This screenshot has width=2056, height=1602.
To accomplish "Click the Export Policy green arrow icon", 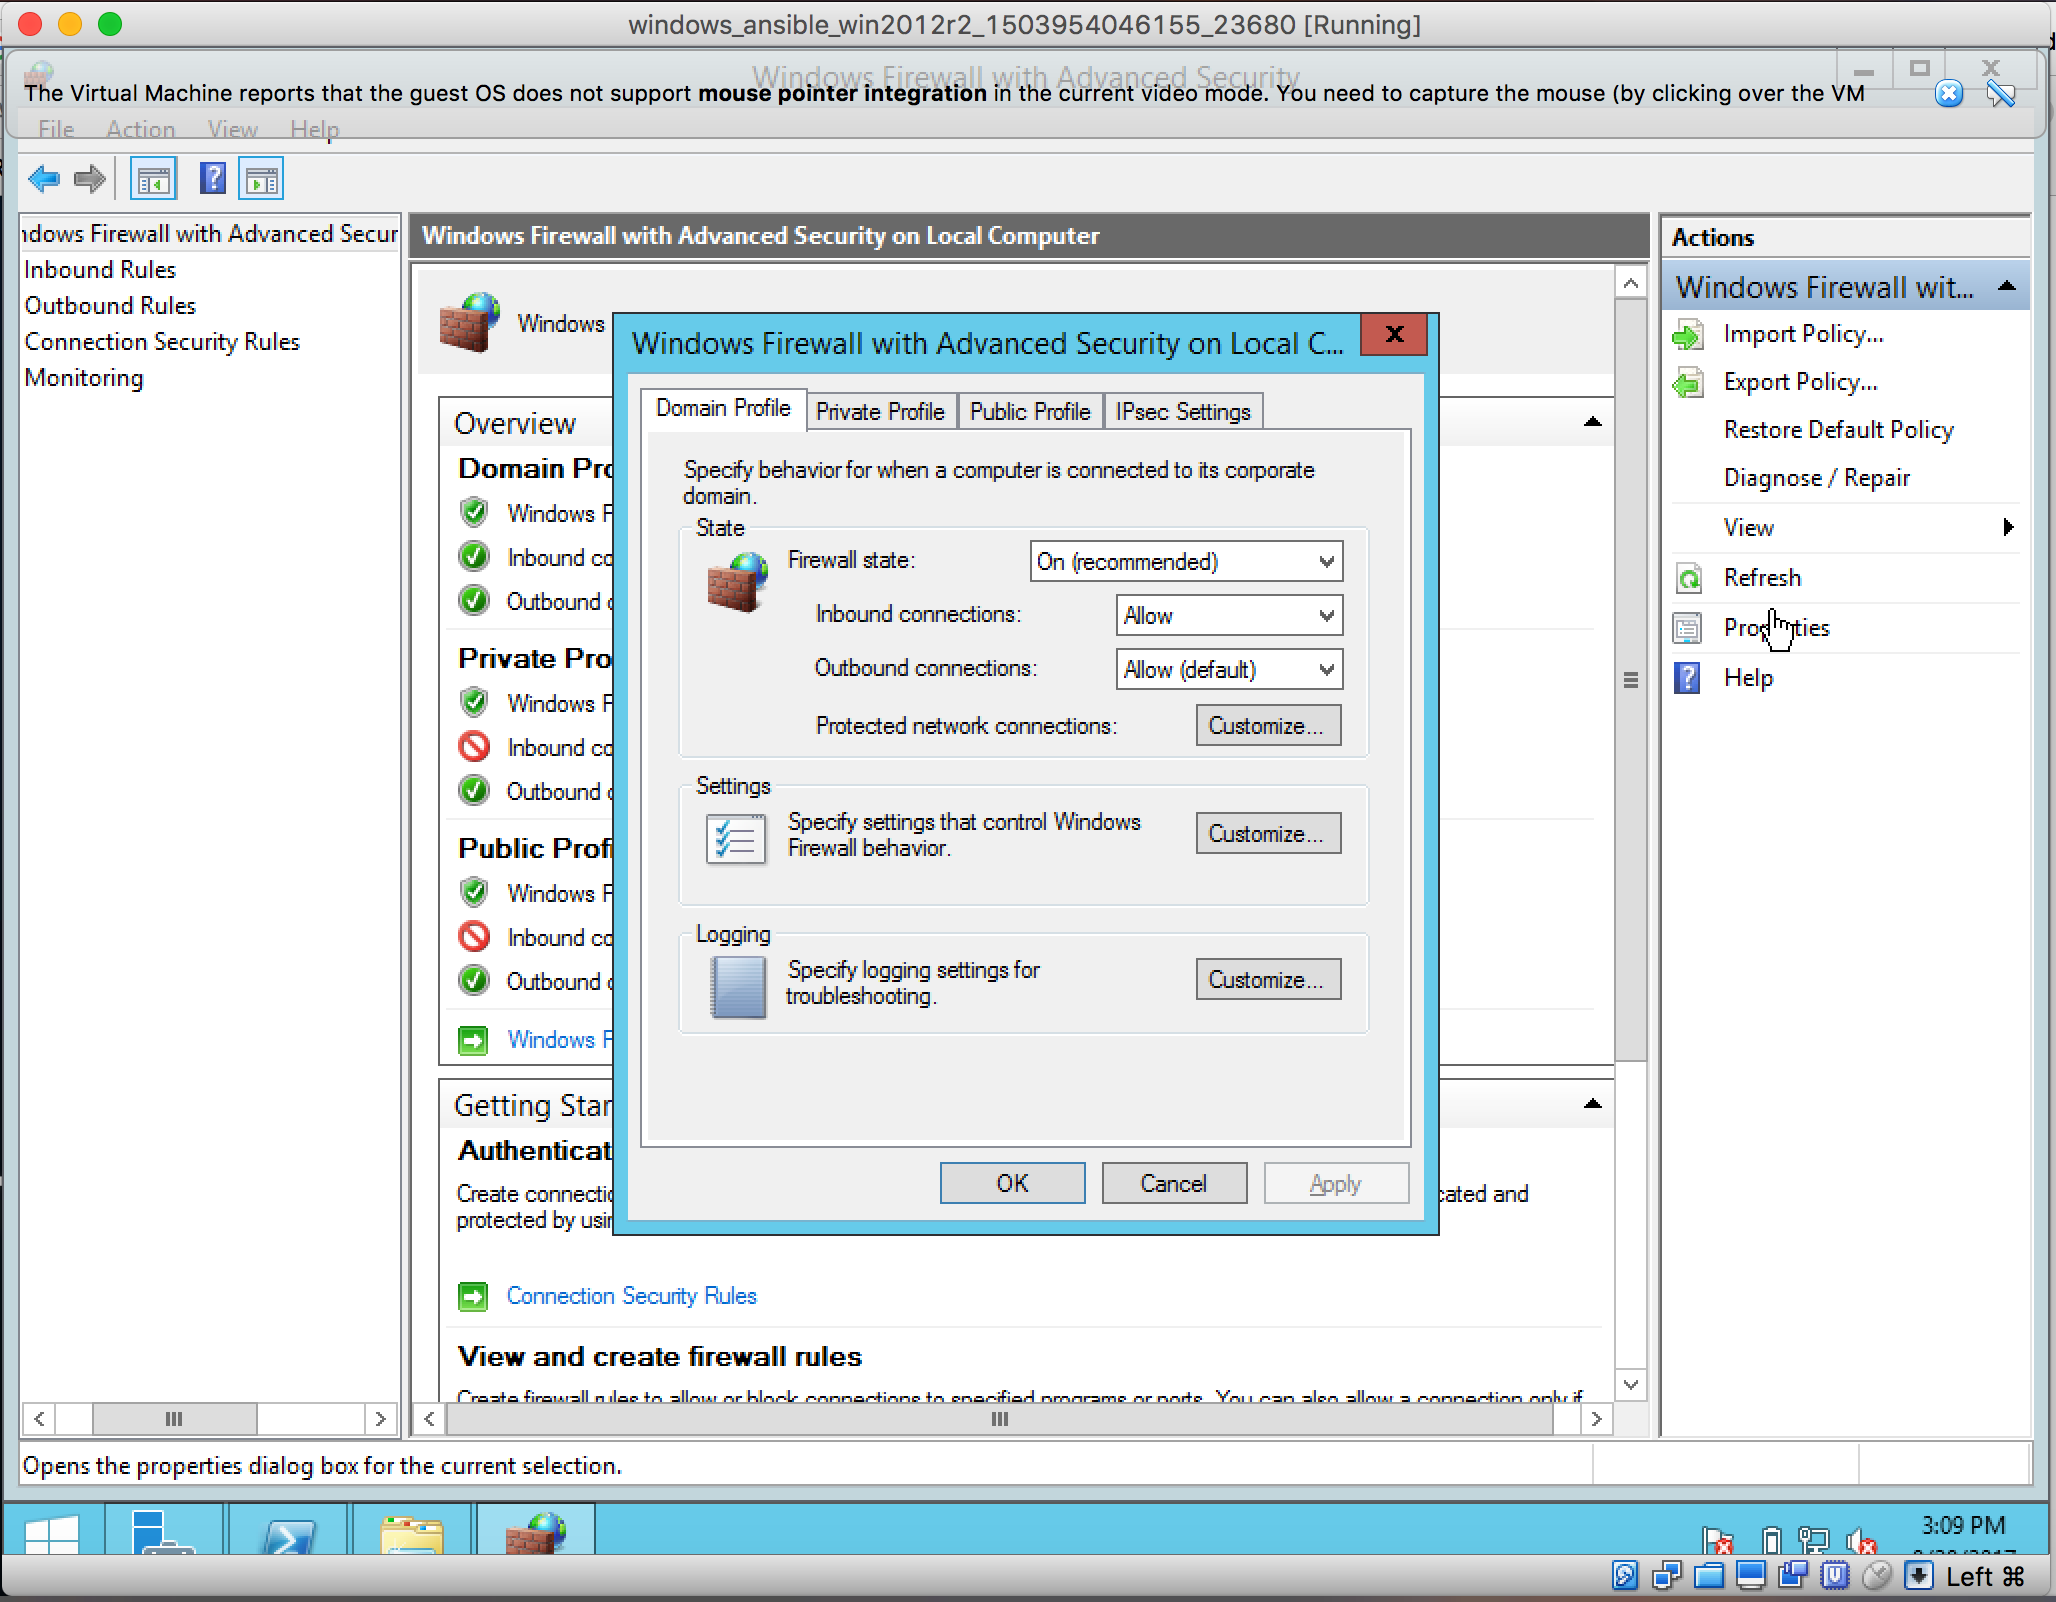I will tap(1688, 383).
